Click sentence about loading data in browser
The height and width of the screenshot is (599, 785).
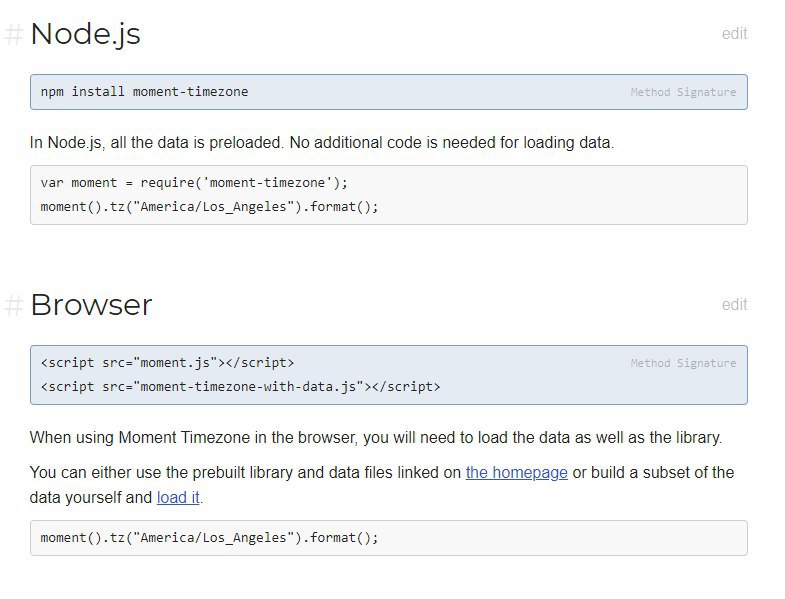tap(376, 438)
